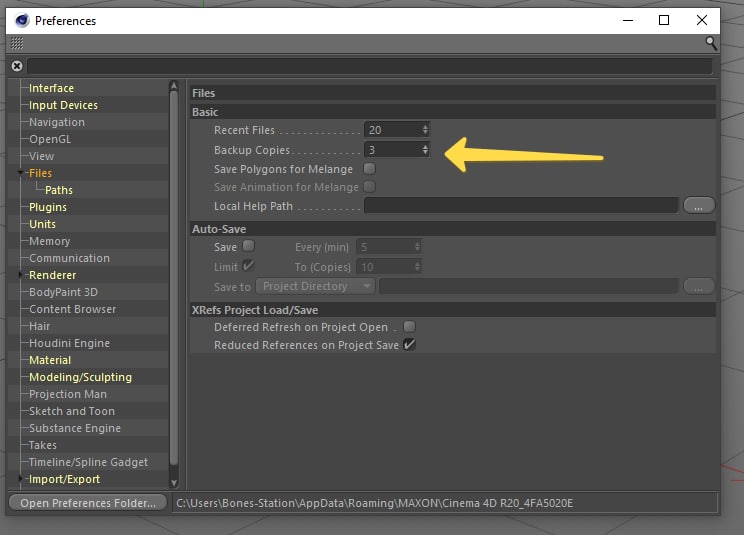744x535 pixels.
Task: Click the Auto-Save section header
Action: tap(453, 229)
